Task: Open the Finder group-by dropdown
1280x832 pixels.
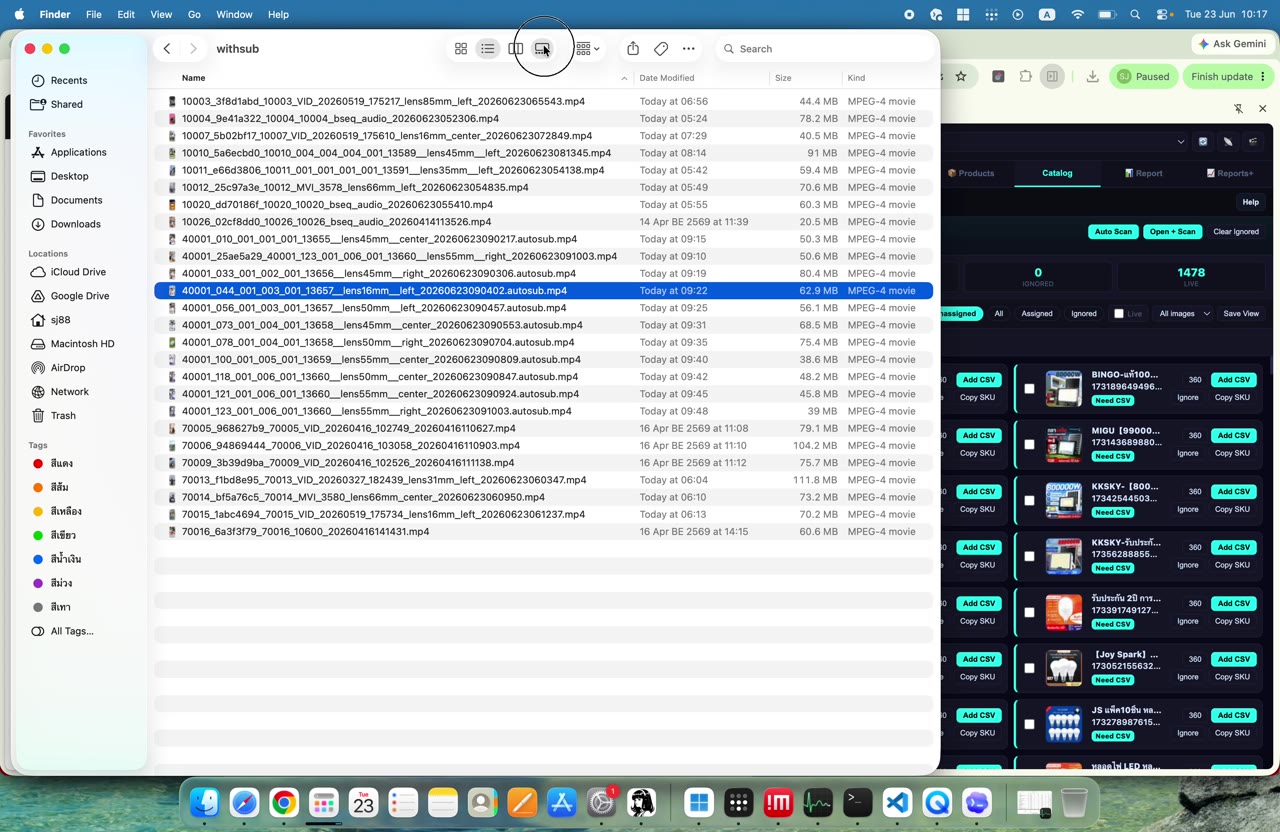Action: click(587, 48)
